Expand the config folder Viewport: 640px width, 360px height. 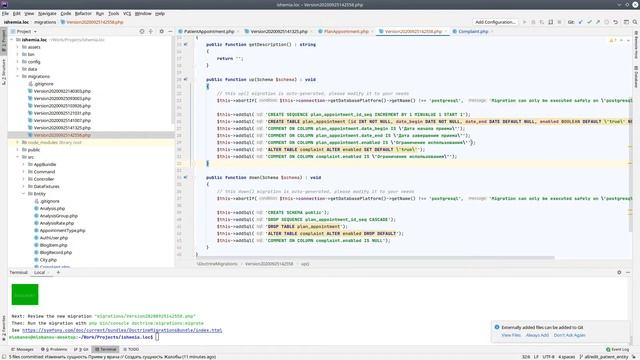(x=18, y=62)
